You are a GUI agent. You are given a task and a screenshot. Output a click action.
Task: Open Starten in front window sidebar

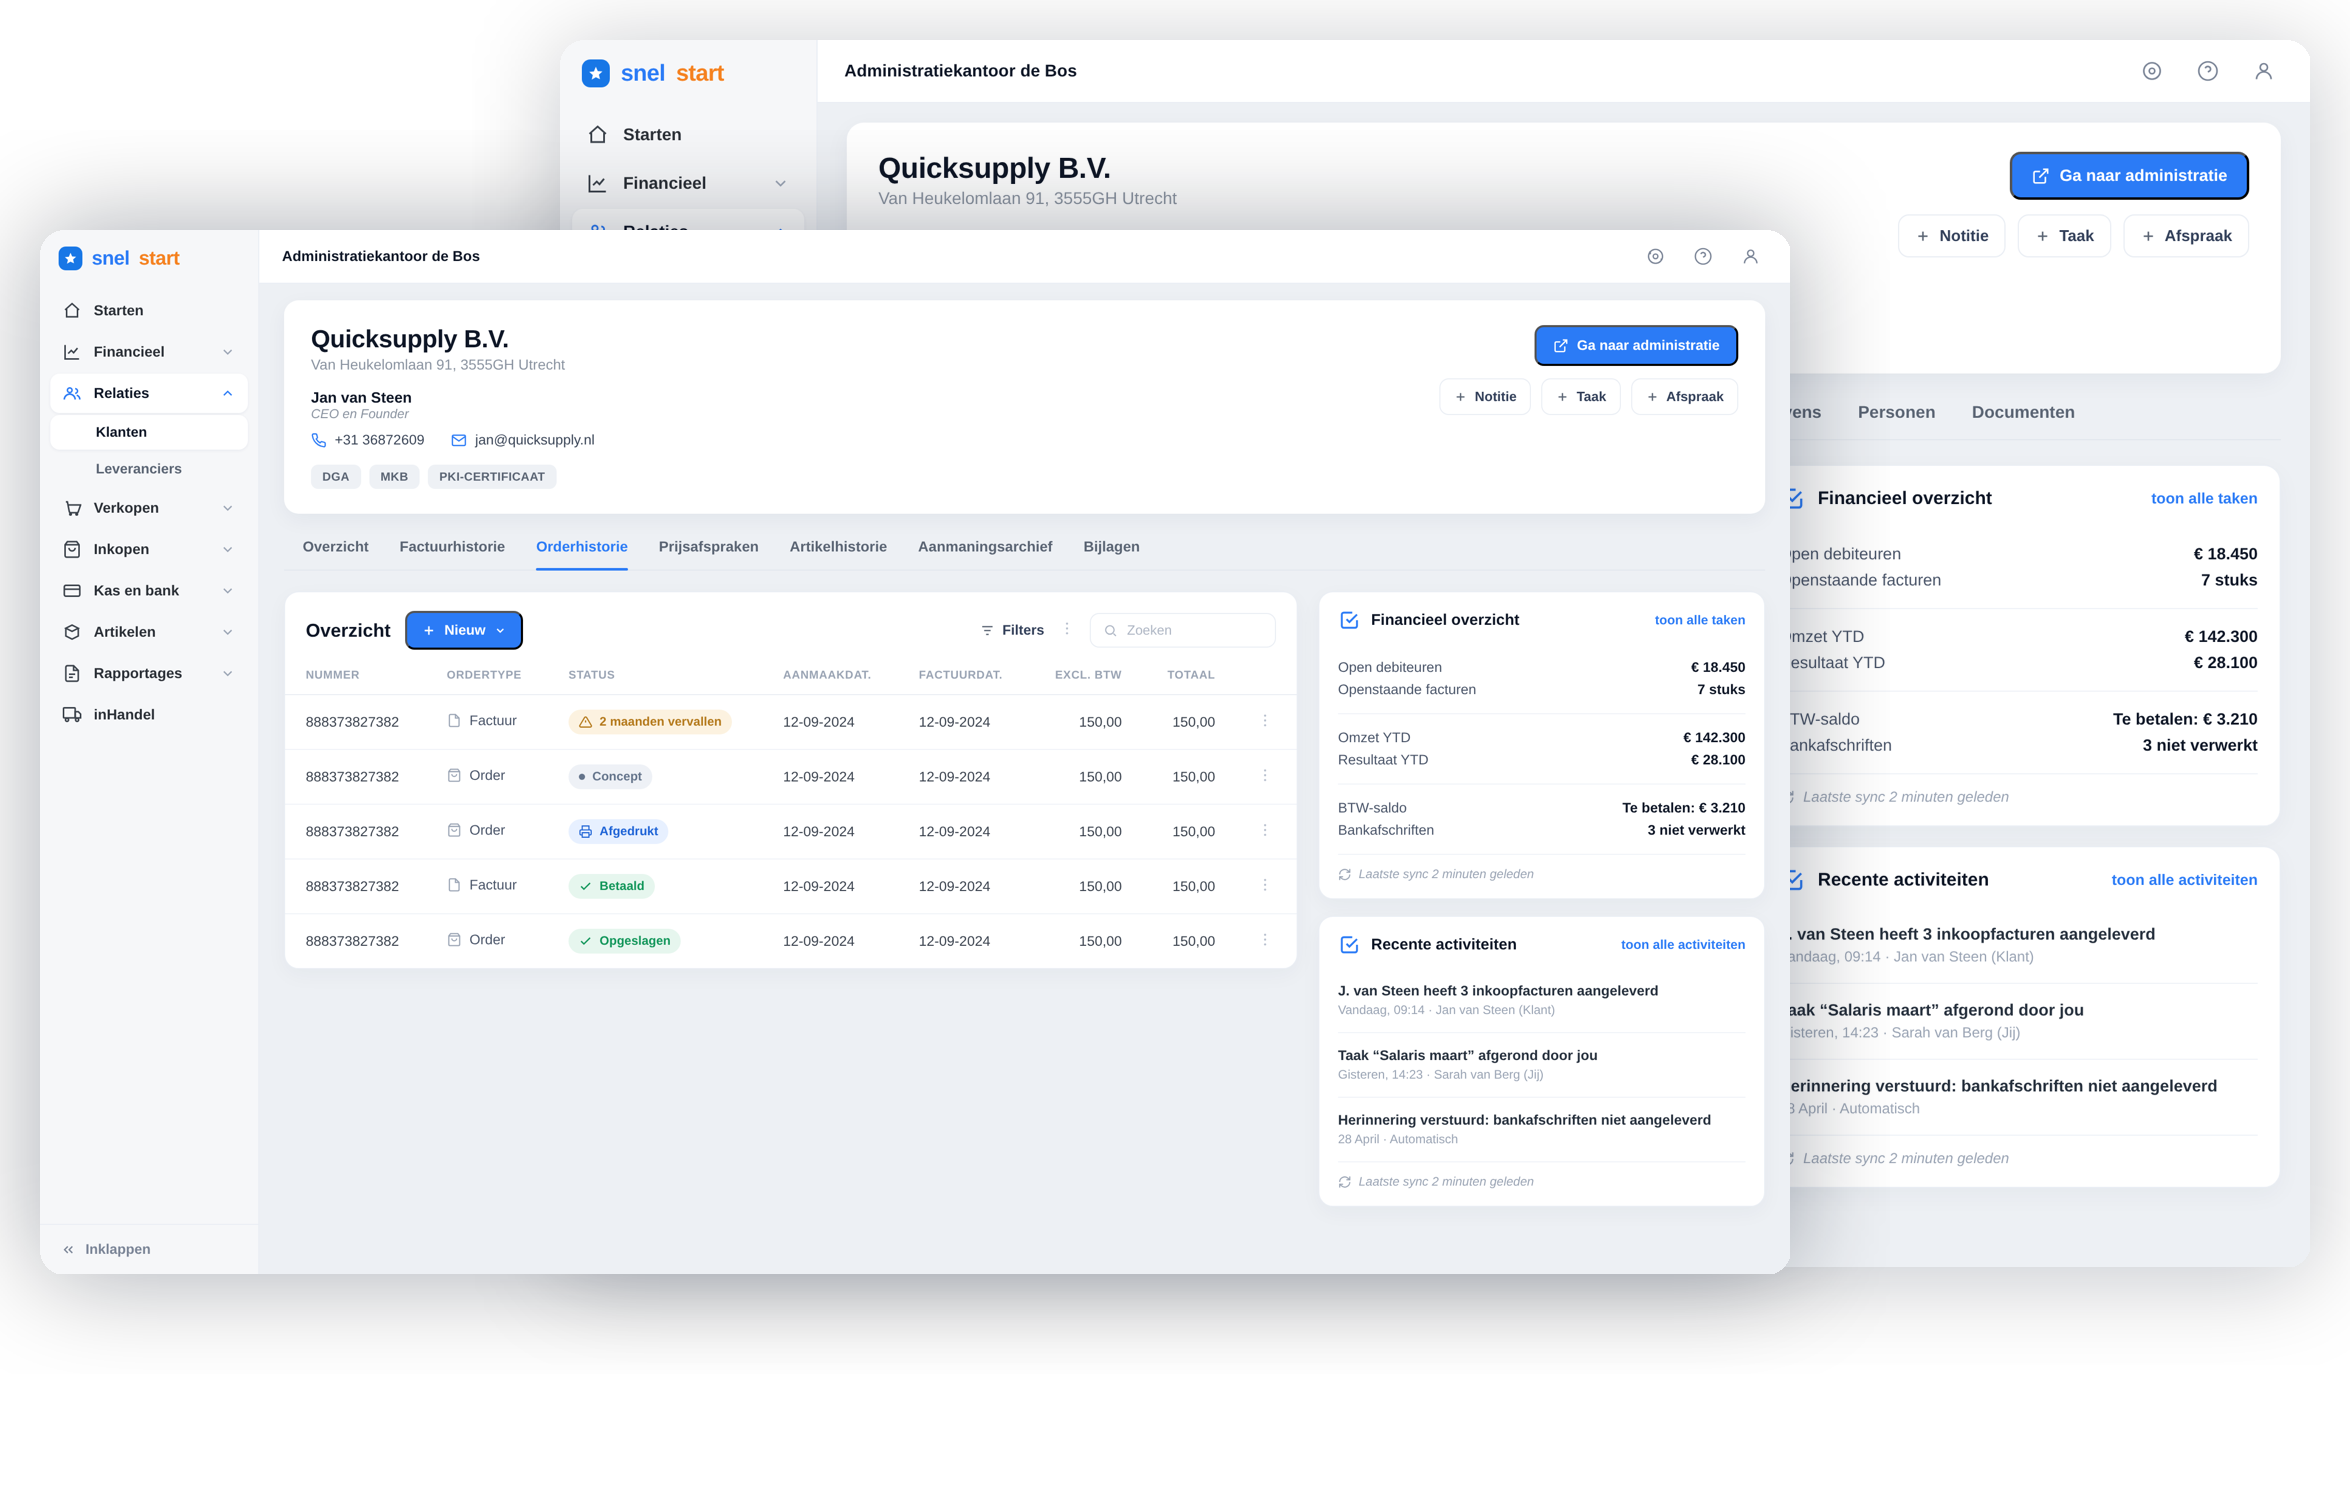pyautogui.click(x=148, y=310)
